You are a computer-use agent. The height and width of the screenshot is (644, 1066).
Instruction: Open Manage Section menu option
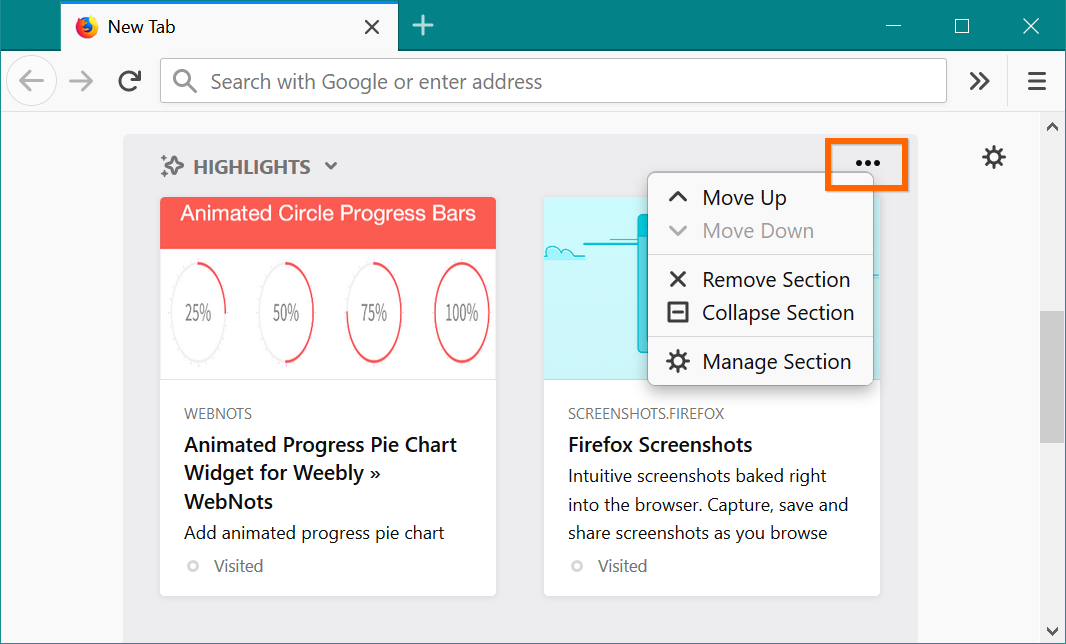click(x=776, y=362)
